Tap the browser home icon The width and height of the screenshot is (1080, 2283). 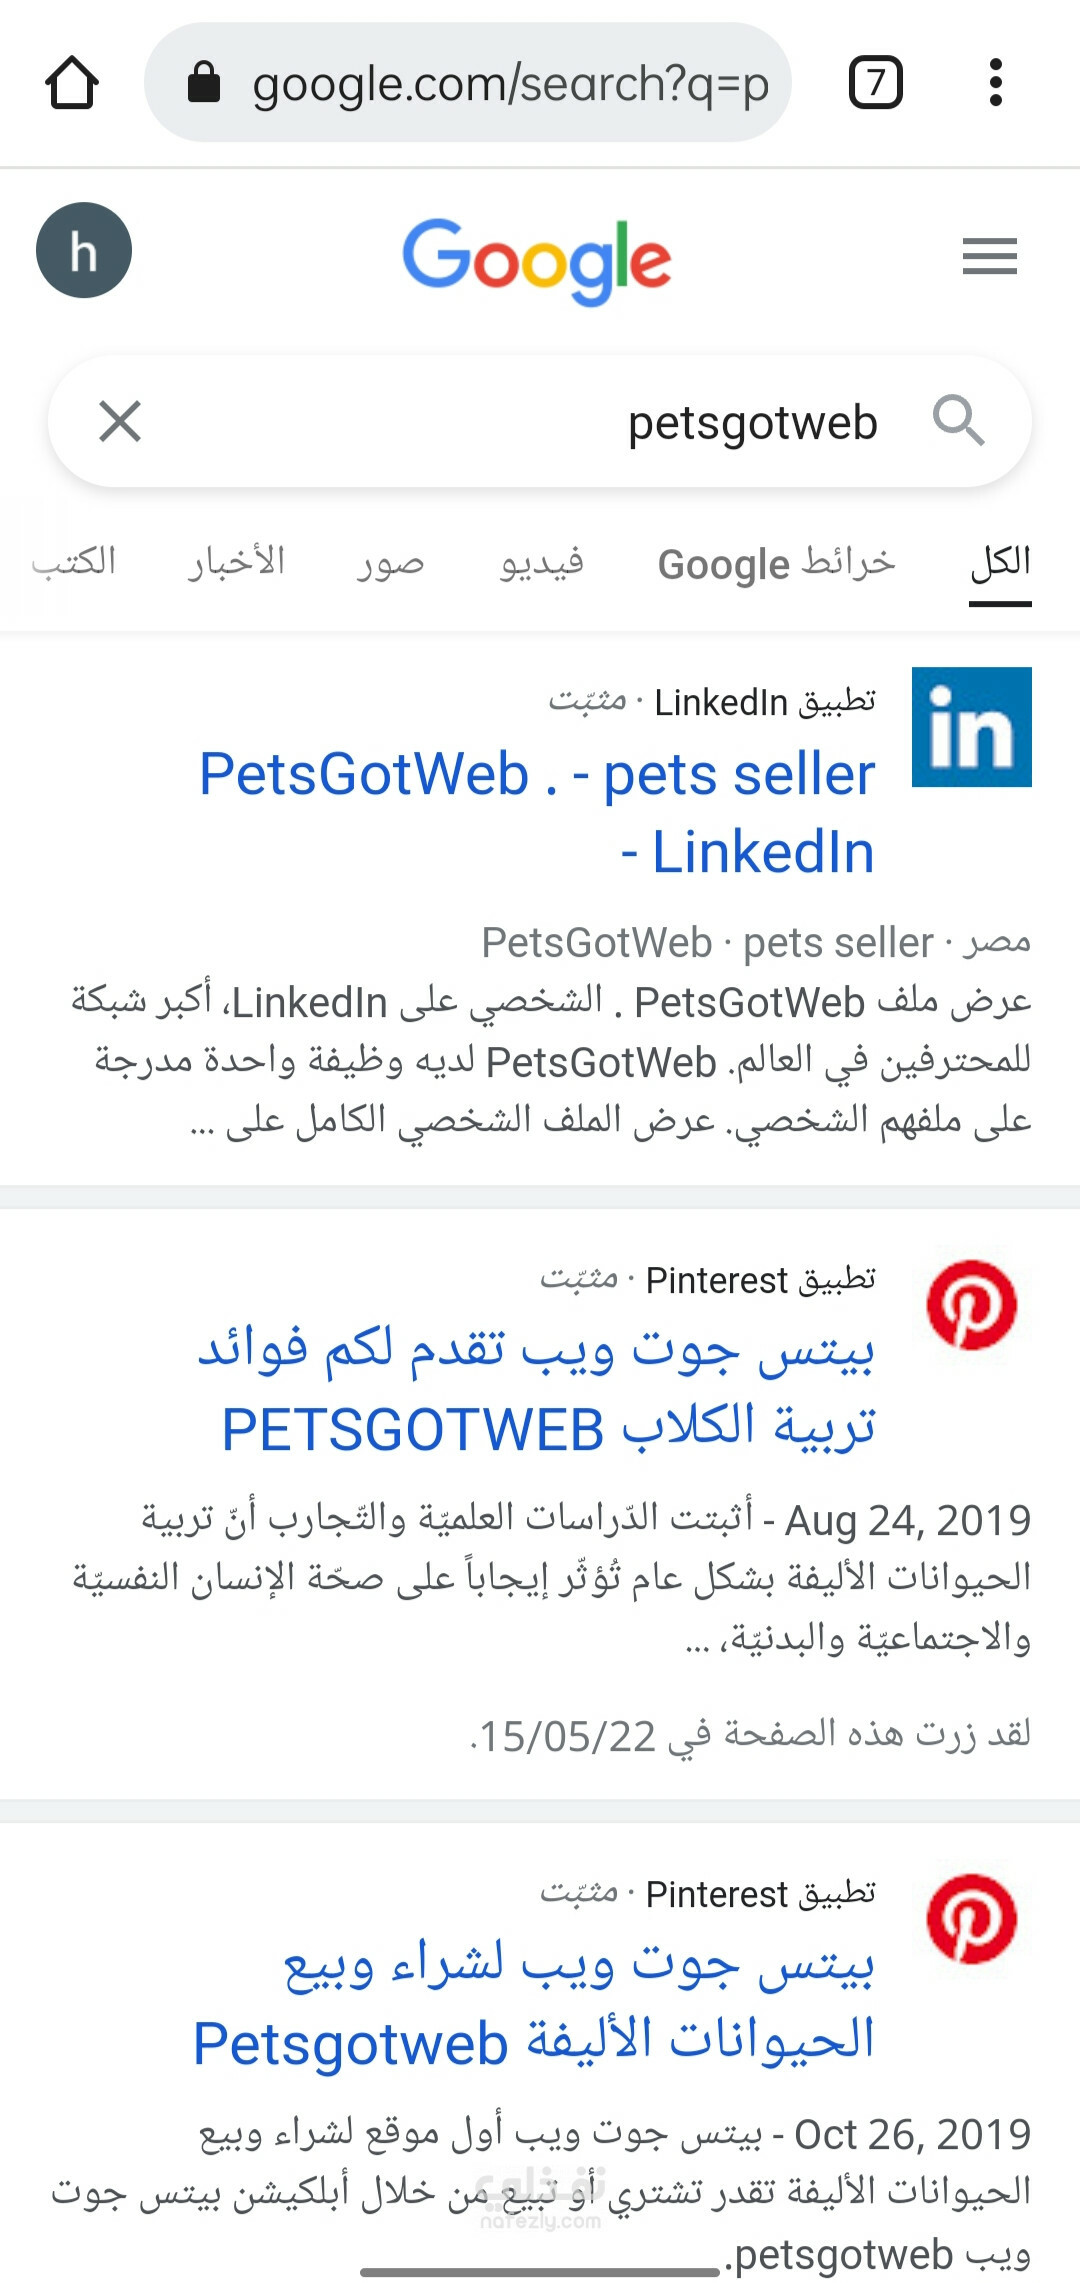pyautogui.click(x=72, y=82)
